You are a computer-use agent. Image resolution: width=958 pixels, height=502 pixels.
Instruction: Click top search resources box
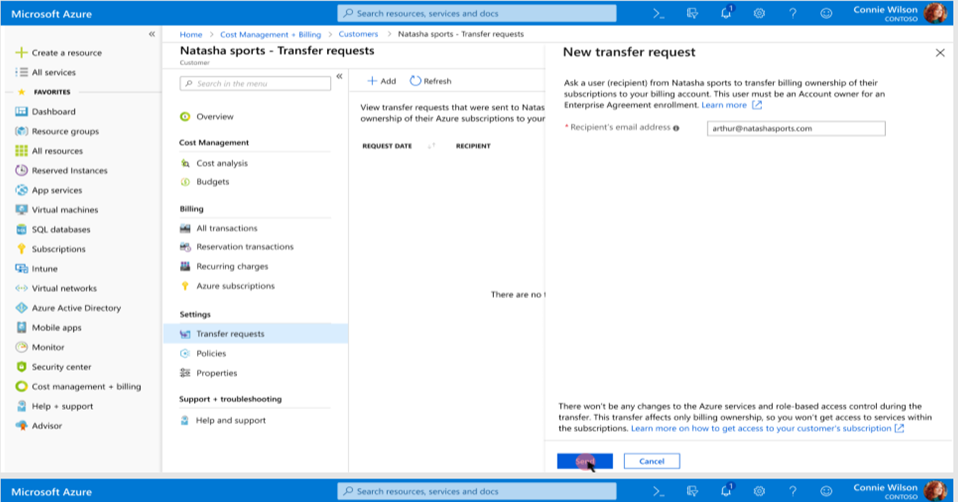coord(477,13)
